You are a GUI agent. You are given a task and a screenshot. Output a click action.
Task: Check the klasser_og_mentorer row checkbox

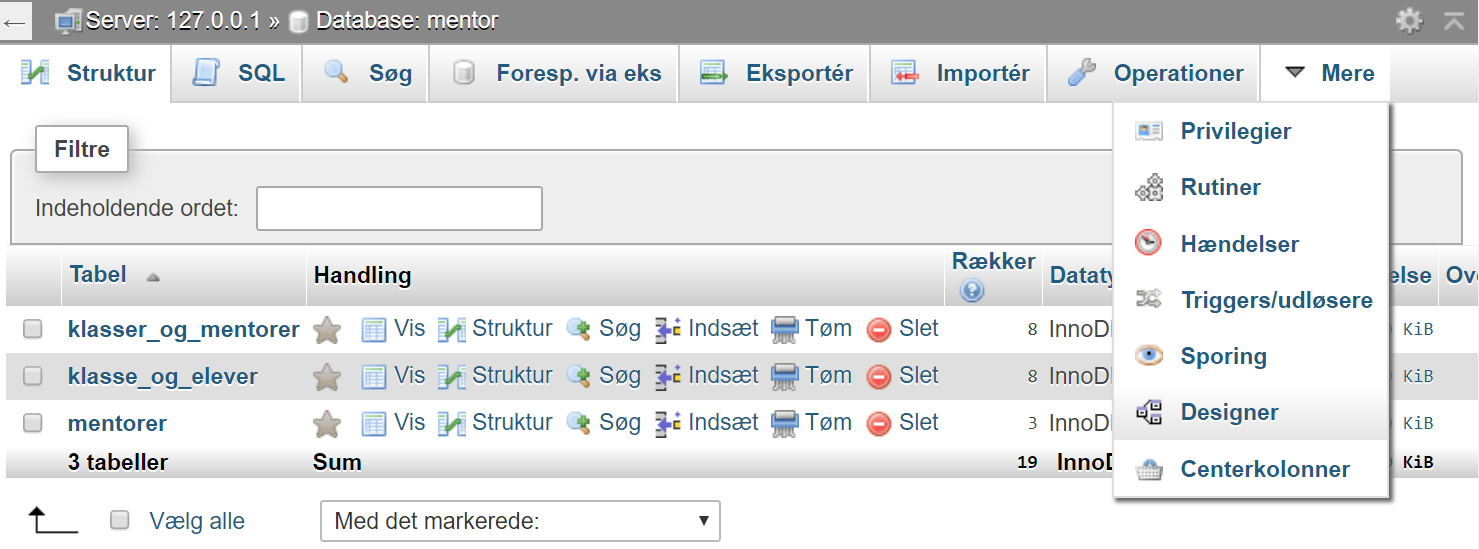point(33,329)
